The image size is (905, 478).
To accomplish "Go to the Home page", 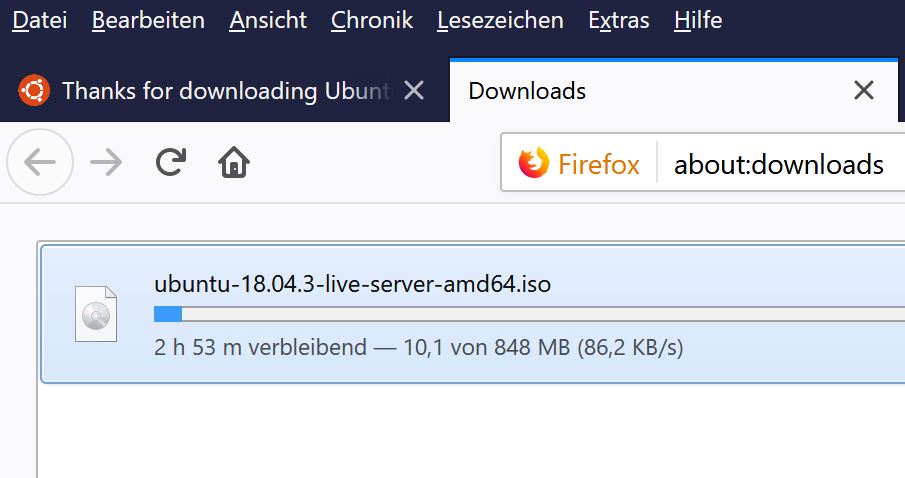I will (x=234, y=162).
